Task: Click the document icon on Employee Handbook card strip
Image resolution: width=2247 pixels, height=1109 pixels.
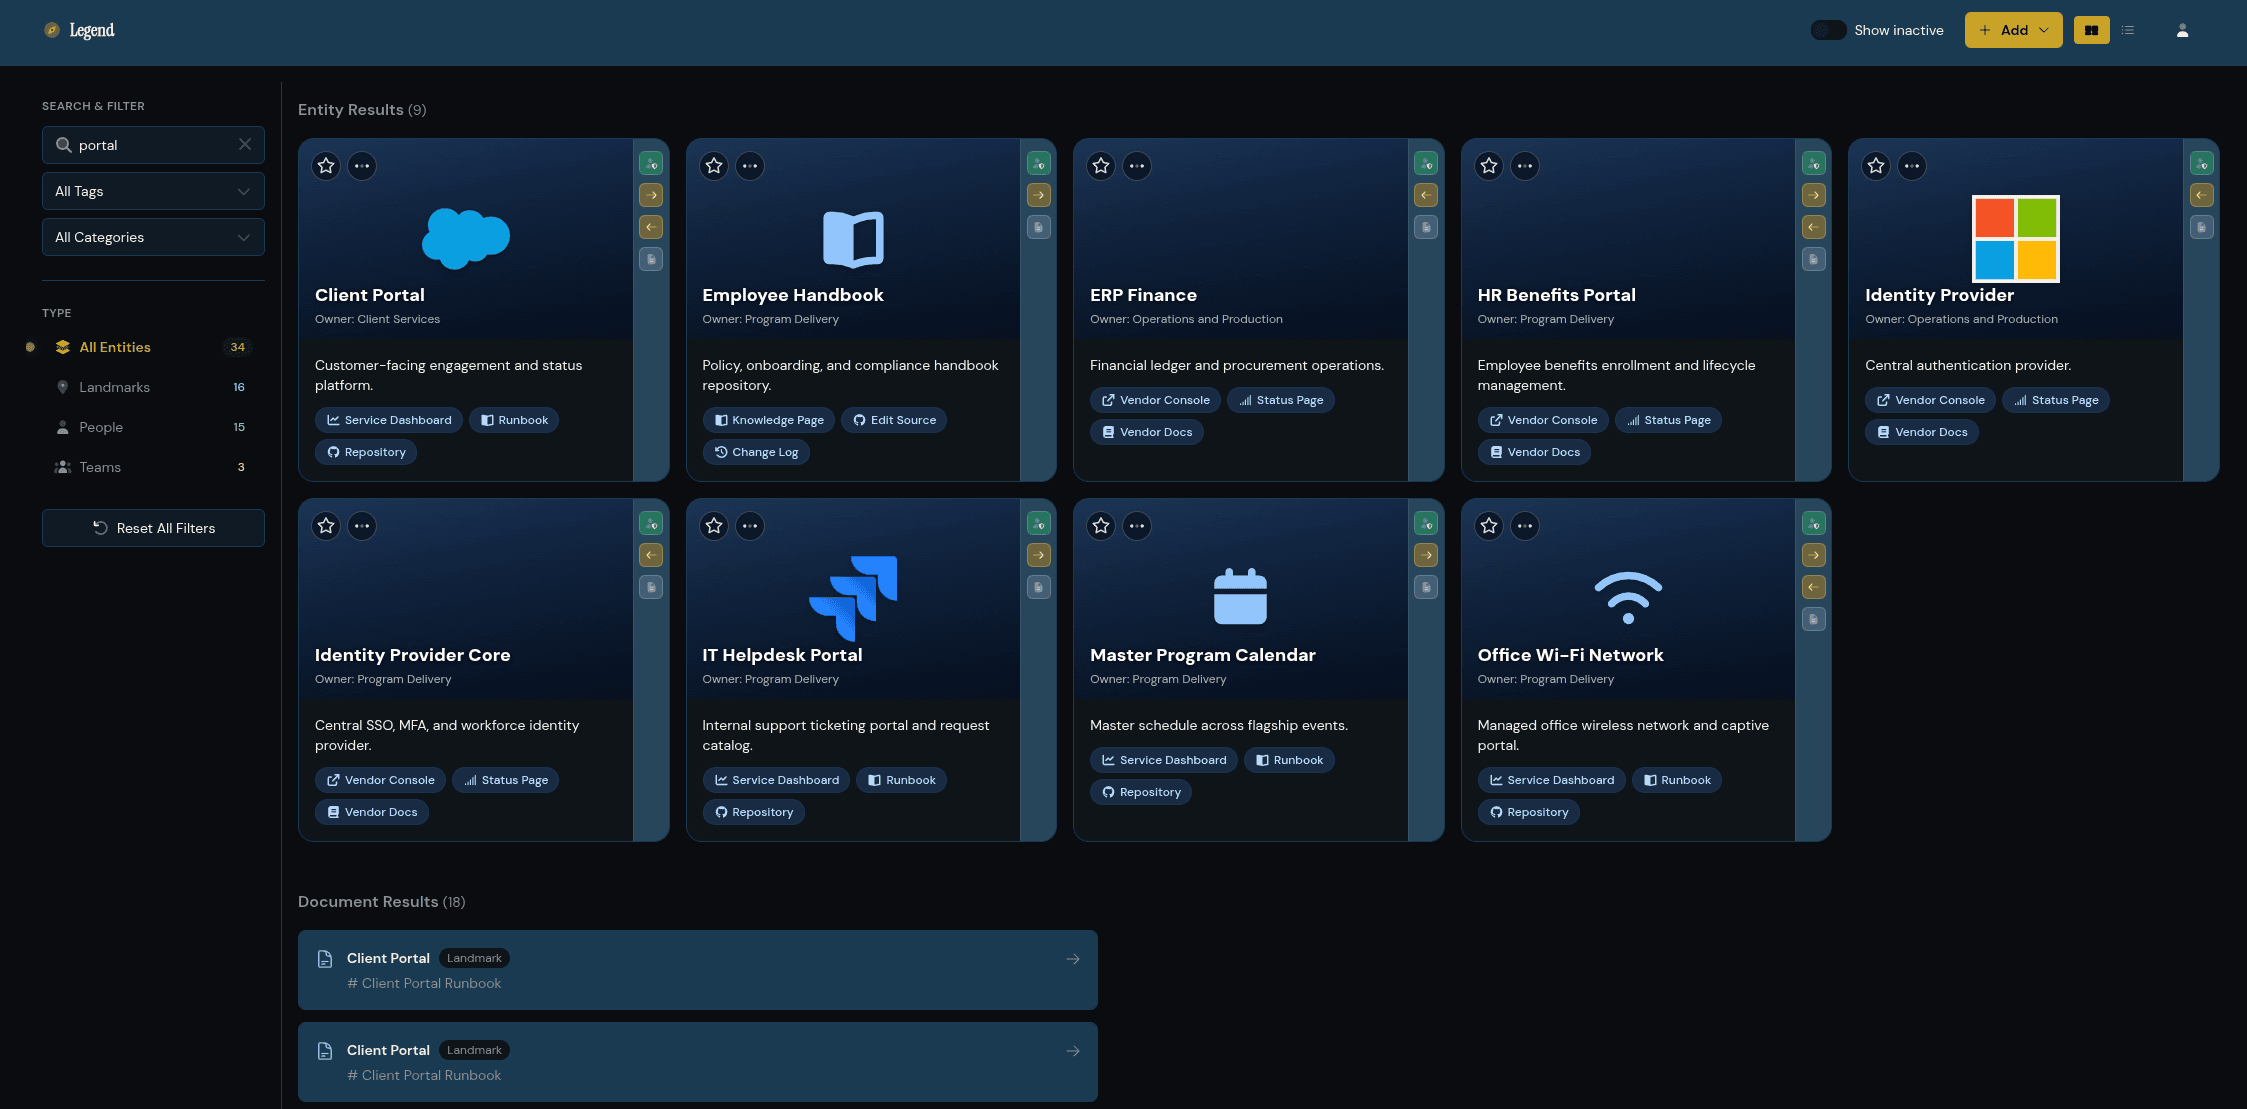Action: point(1039,227)
